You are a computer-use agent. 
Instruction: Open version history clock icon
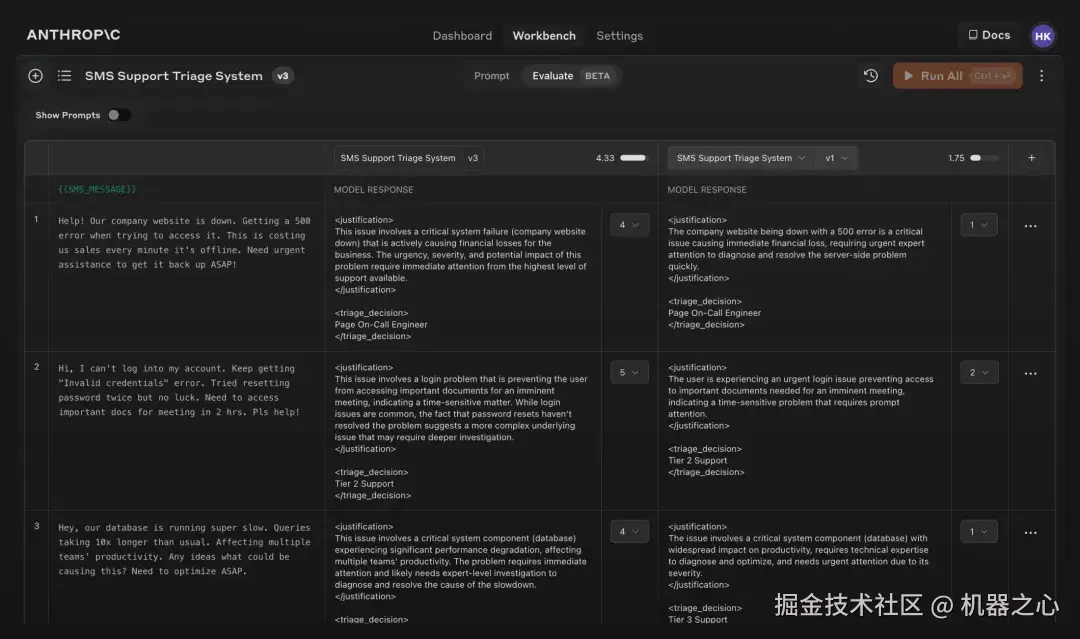click(x=871, y=76)
